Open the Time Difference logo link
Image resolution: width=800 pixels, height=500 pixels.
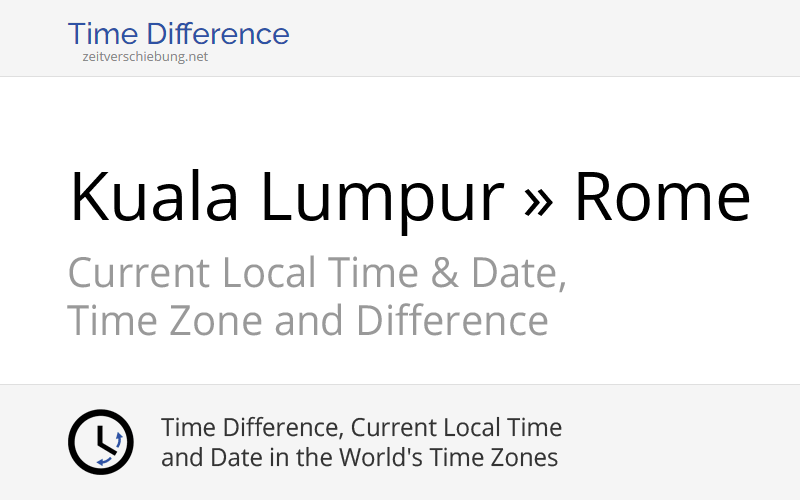coord(178,34)
